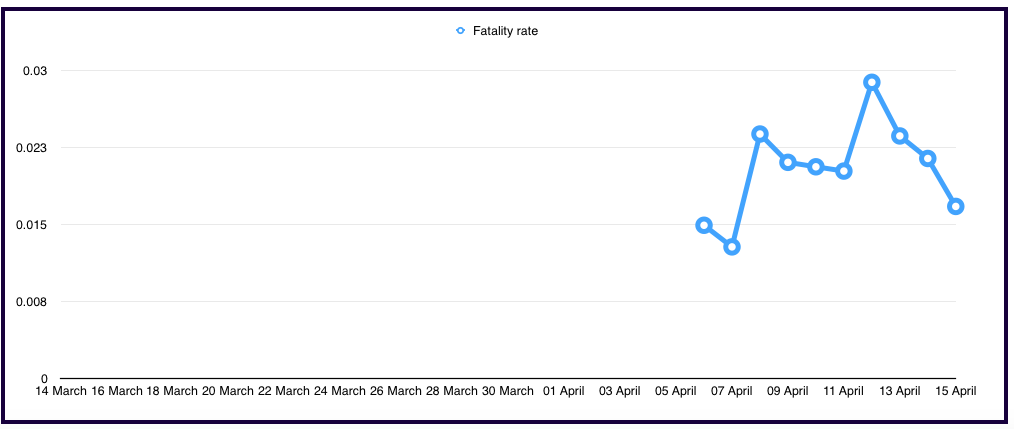Select the 13 April data point

click(x=900, y=135)
